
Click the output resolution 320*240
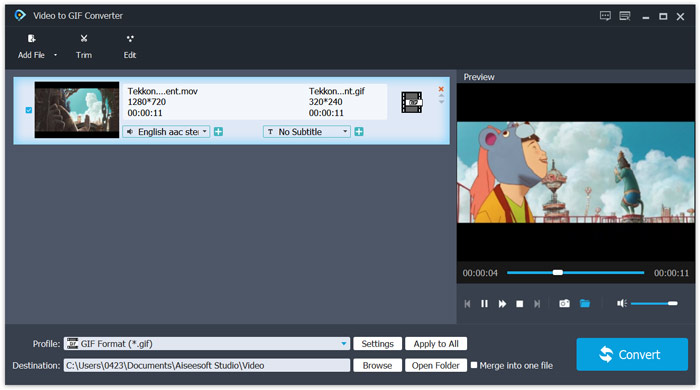click(325, 102)
